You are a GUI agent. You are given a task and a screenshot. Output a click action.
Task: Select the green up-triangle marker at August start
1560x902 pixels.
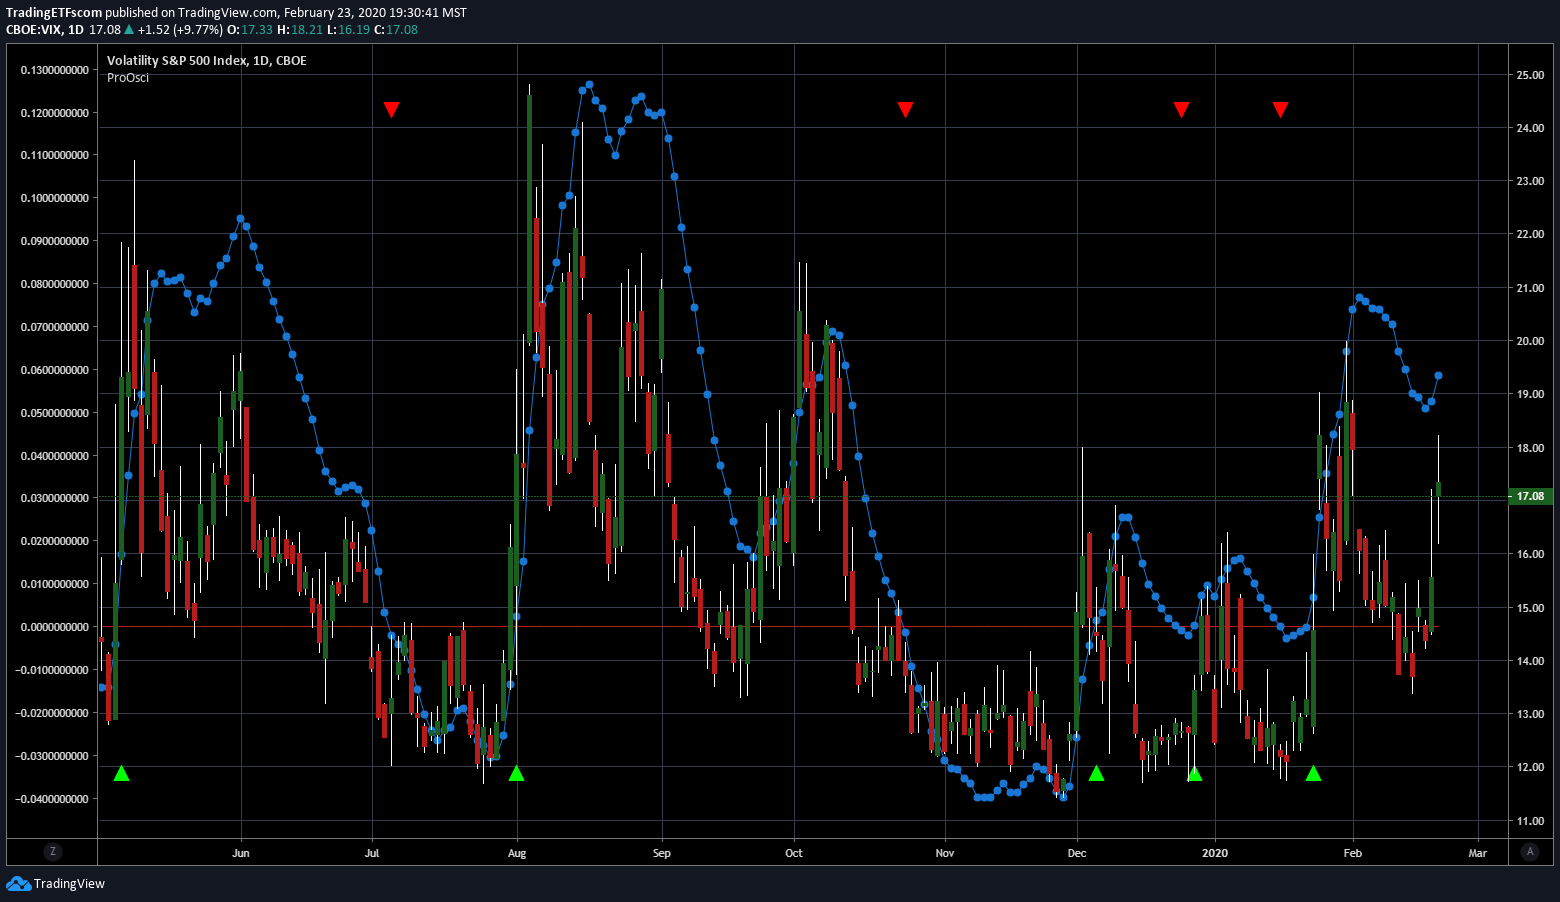[x=516, y=773]
